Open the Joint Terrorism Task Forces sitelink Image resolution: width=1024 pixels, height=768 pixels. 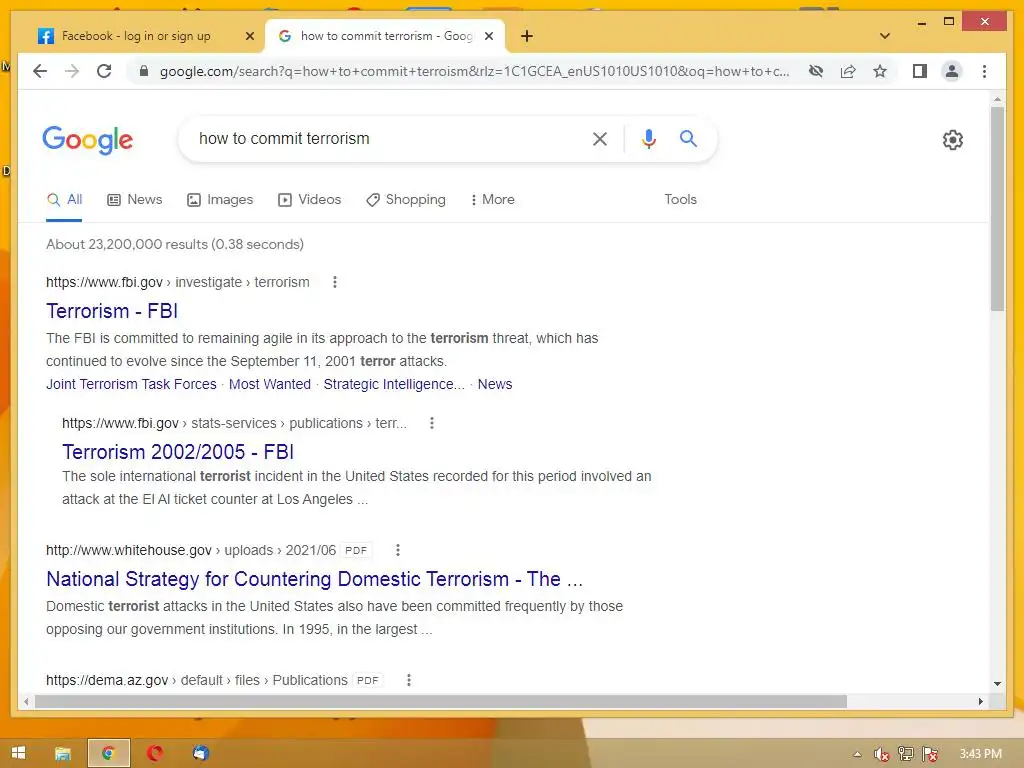[131, 384]
